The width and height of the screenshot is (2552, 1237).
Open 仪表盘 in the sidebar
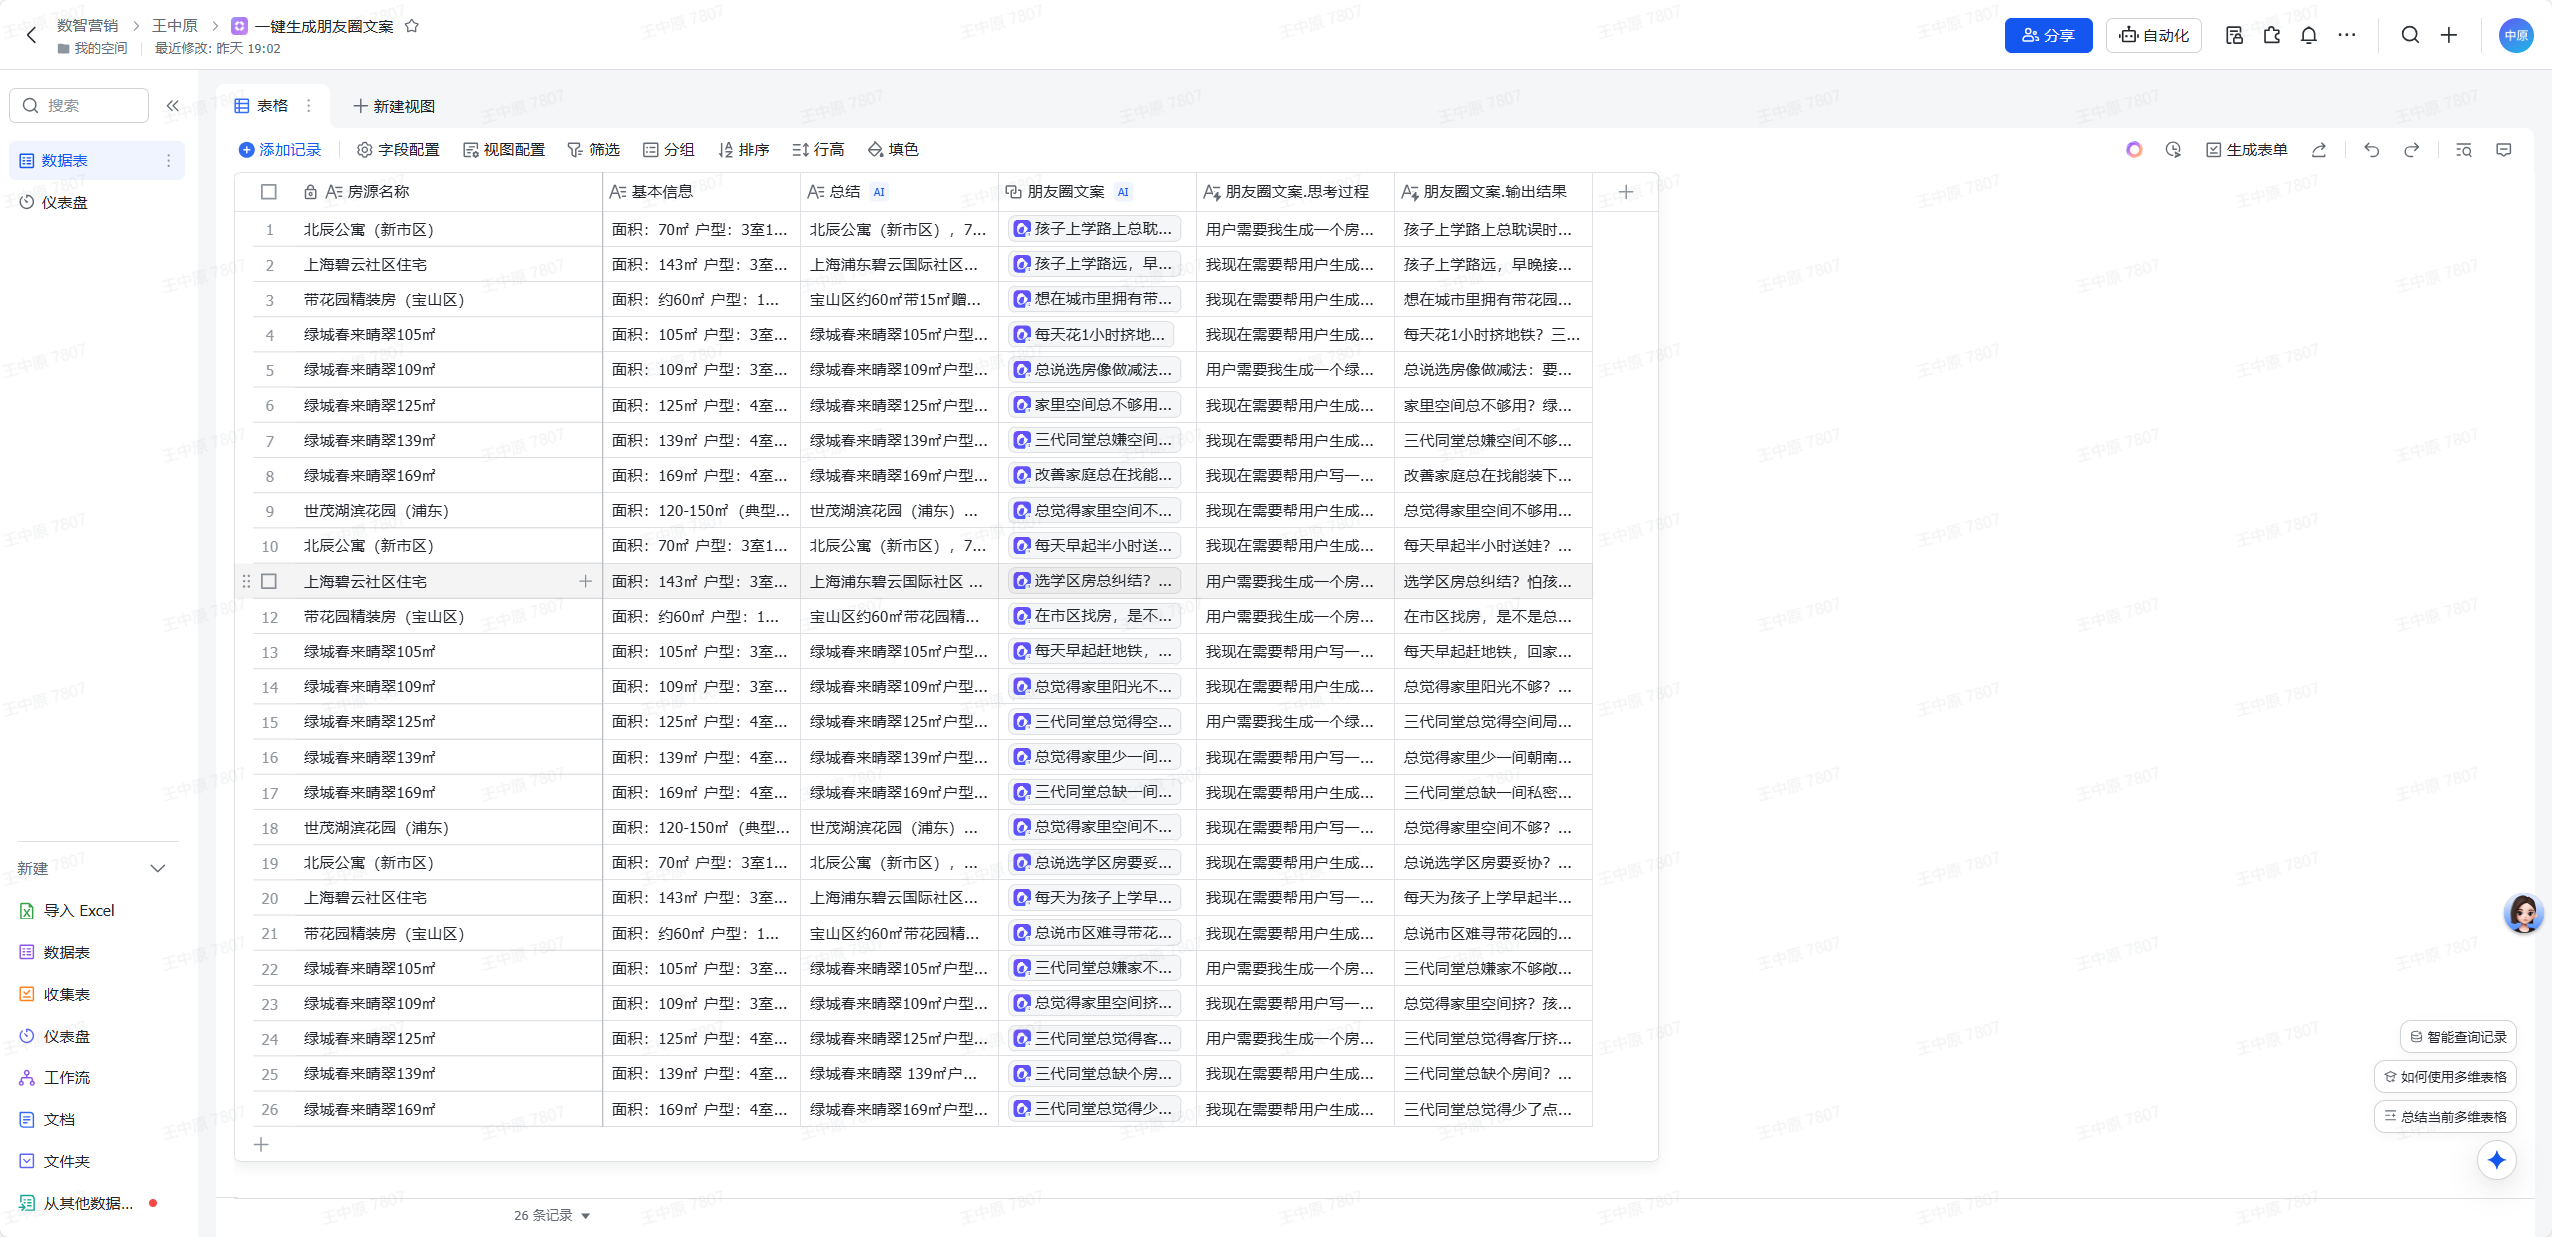(65, 202)
